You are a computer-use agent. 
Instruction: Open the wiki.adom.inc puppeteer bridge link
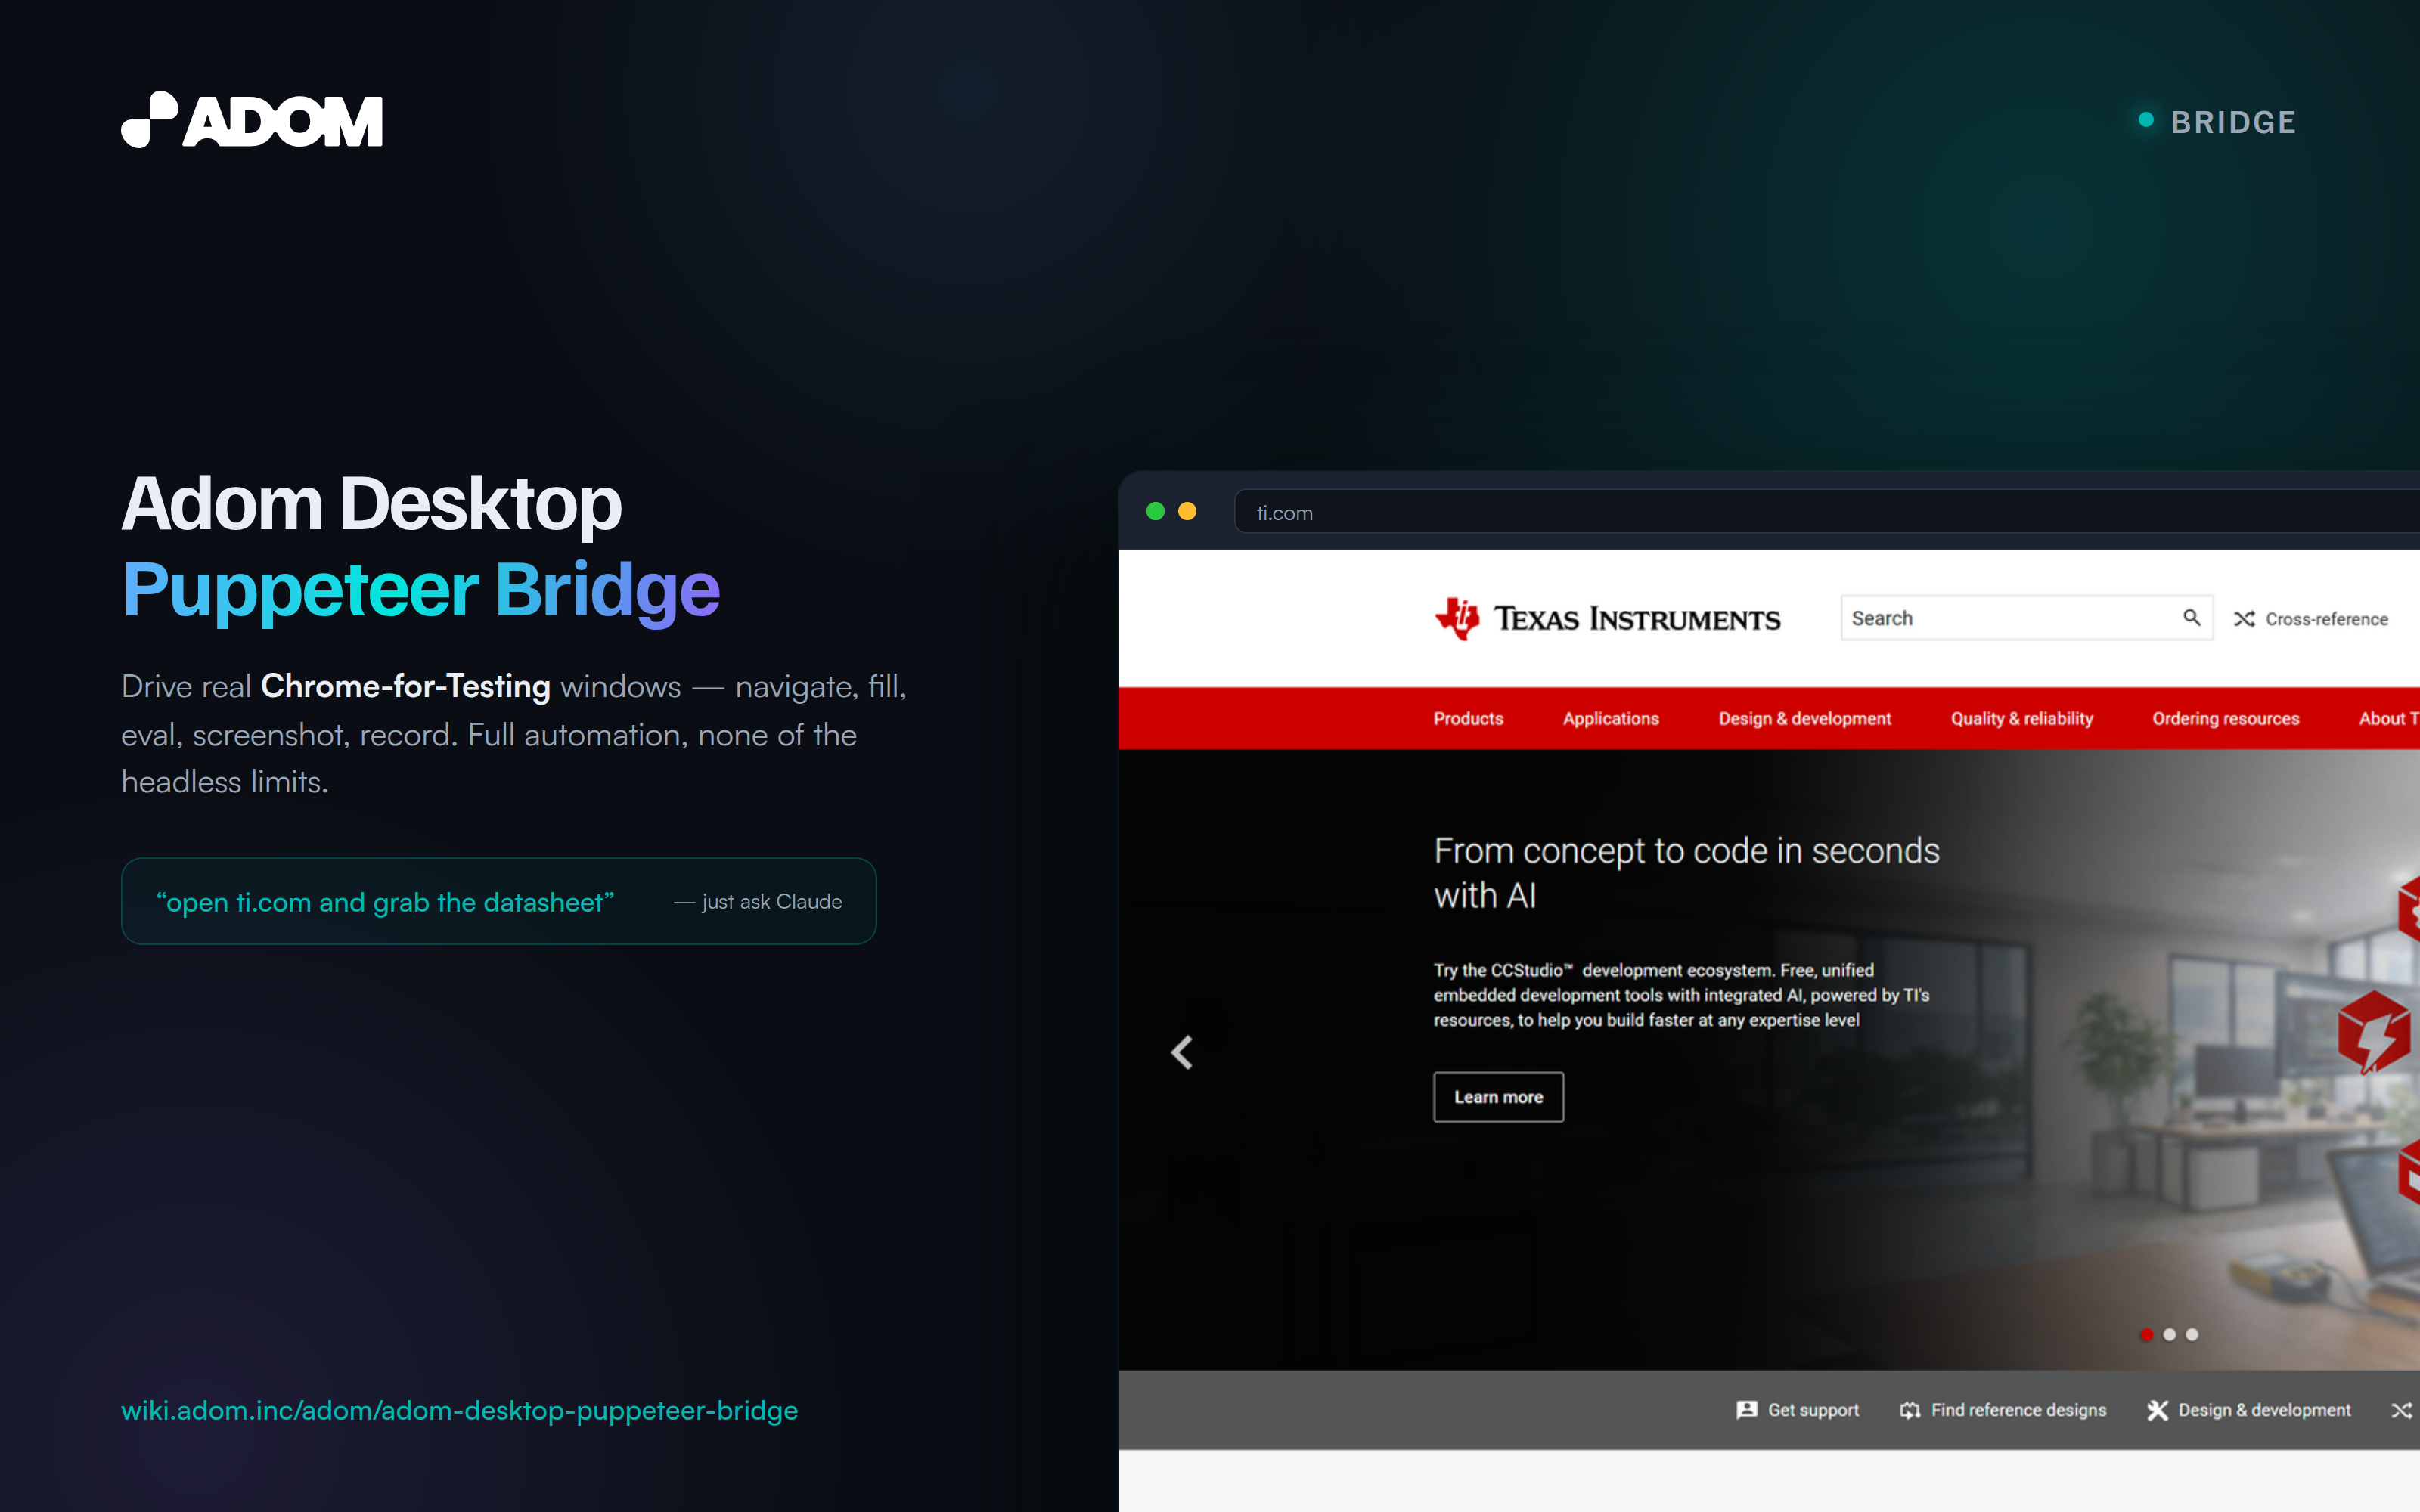[x=460, y=1410]
